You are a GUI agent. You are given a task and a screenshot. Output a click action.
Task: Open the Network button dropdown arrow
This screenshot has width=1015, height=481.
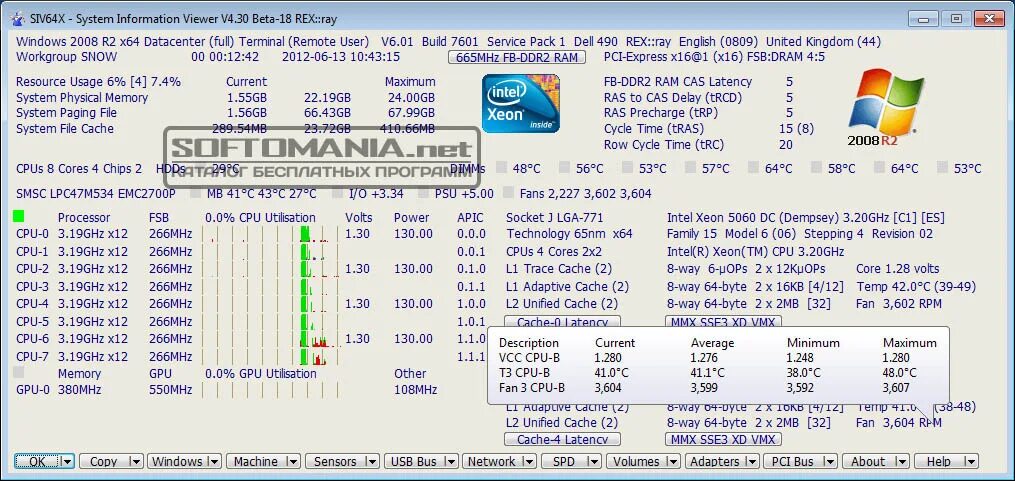click(x=530, y=462)
